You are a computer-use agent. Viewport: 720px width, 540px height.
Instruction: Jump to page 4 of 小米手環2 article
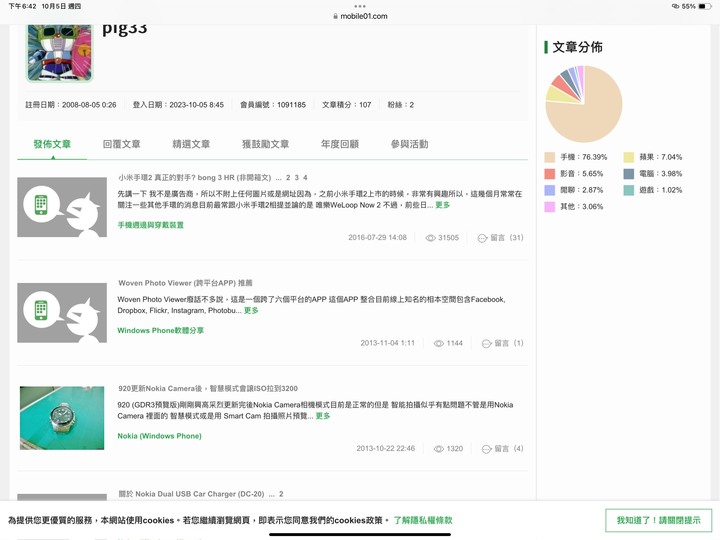(x=305, y=177)
